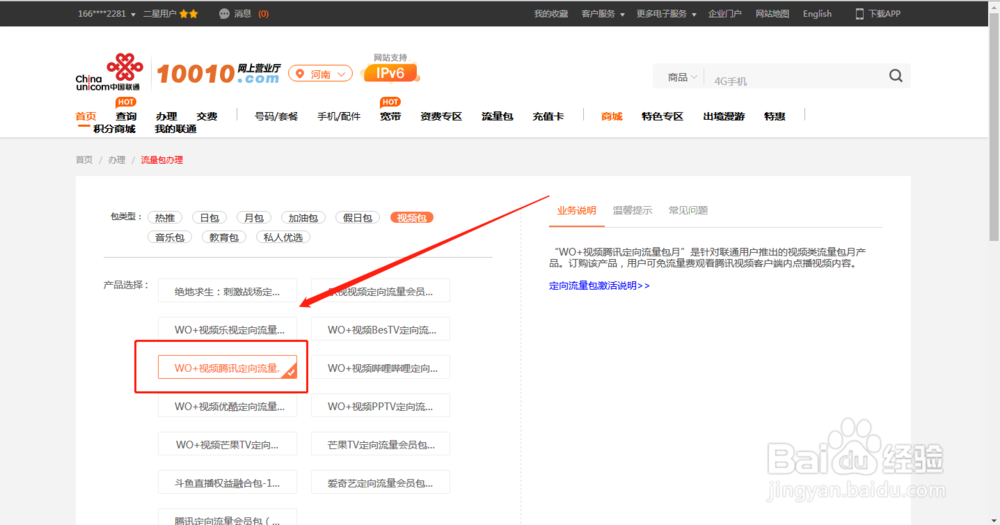Select product 斗鱼直播权益融合包-1...

(228, 482)
